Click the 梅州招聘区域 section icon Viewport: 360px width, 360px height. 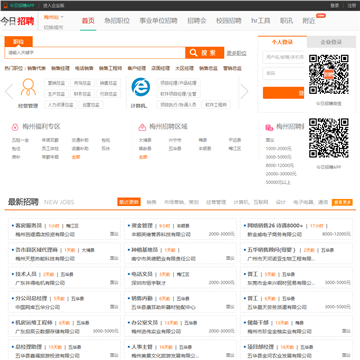pyautogui.click(x=142, y=127)
